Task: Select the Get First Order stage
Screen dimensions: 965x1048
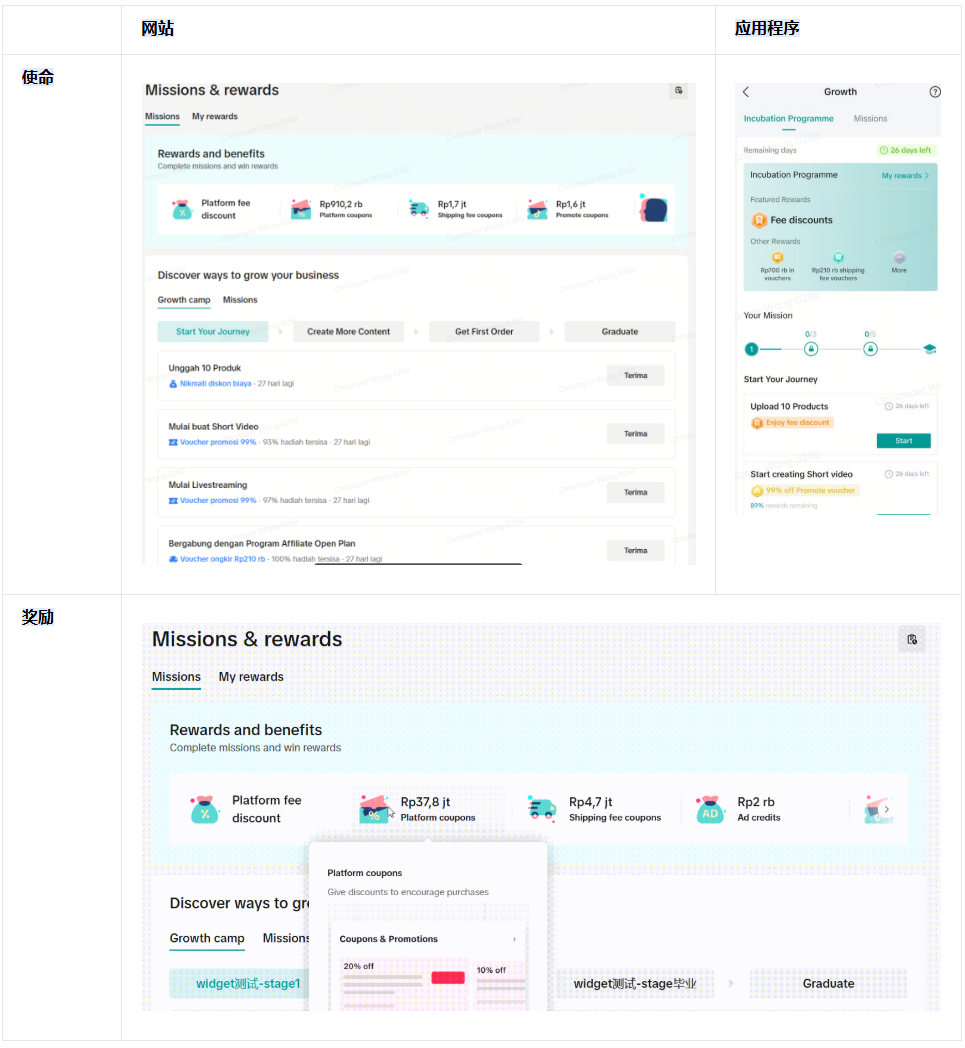Action: (484, 332)
